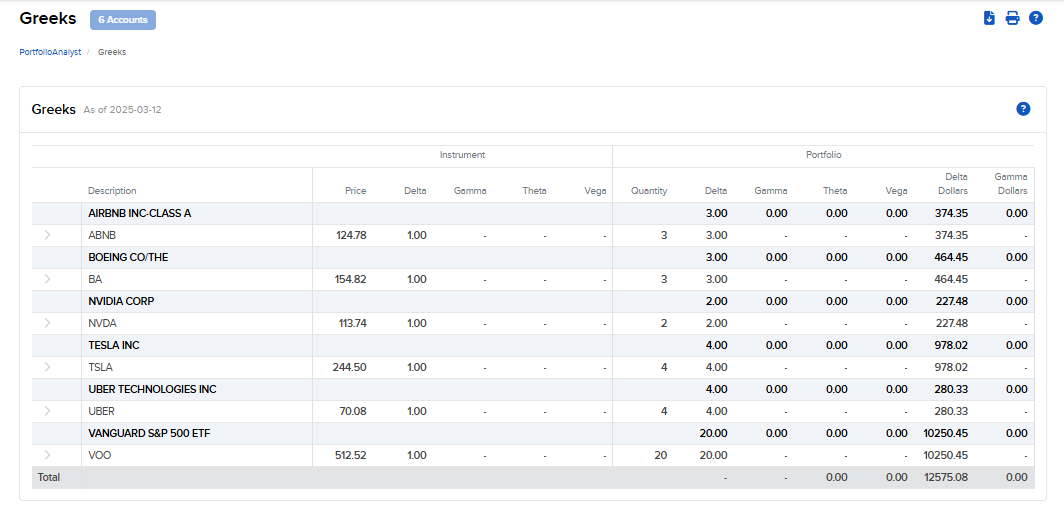Image resolution: width=1064 pixels, height=506 pixels.
Task: Click the Quantity column header
Action: pos(648,191)
